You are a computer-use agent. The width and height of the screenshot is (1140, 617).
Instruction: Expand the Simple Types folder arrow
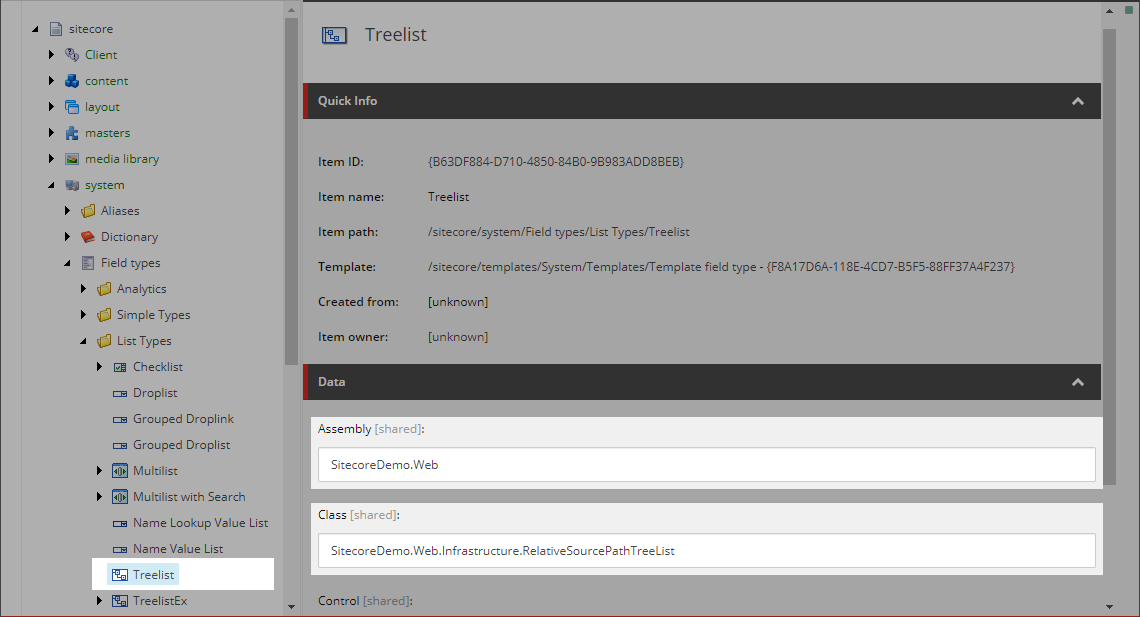83,315
